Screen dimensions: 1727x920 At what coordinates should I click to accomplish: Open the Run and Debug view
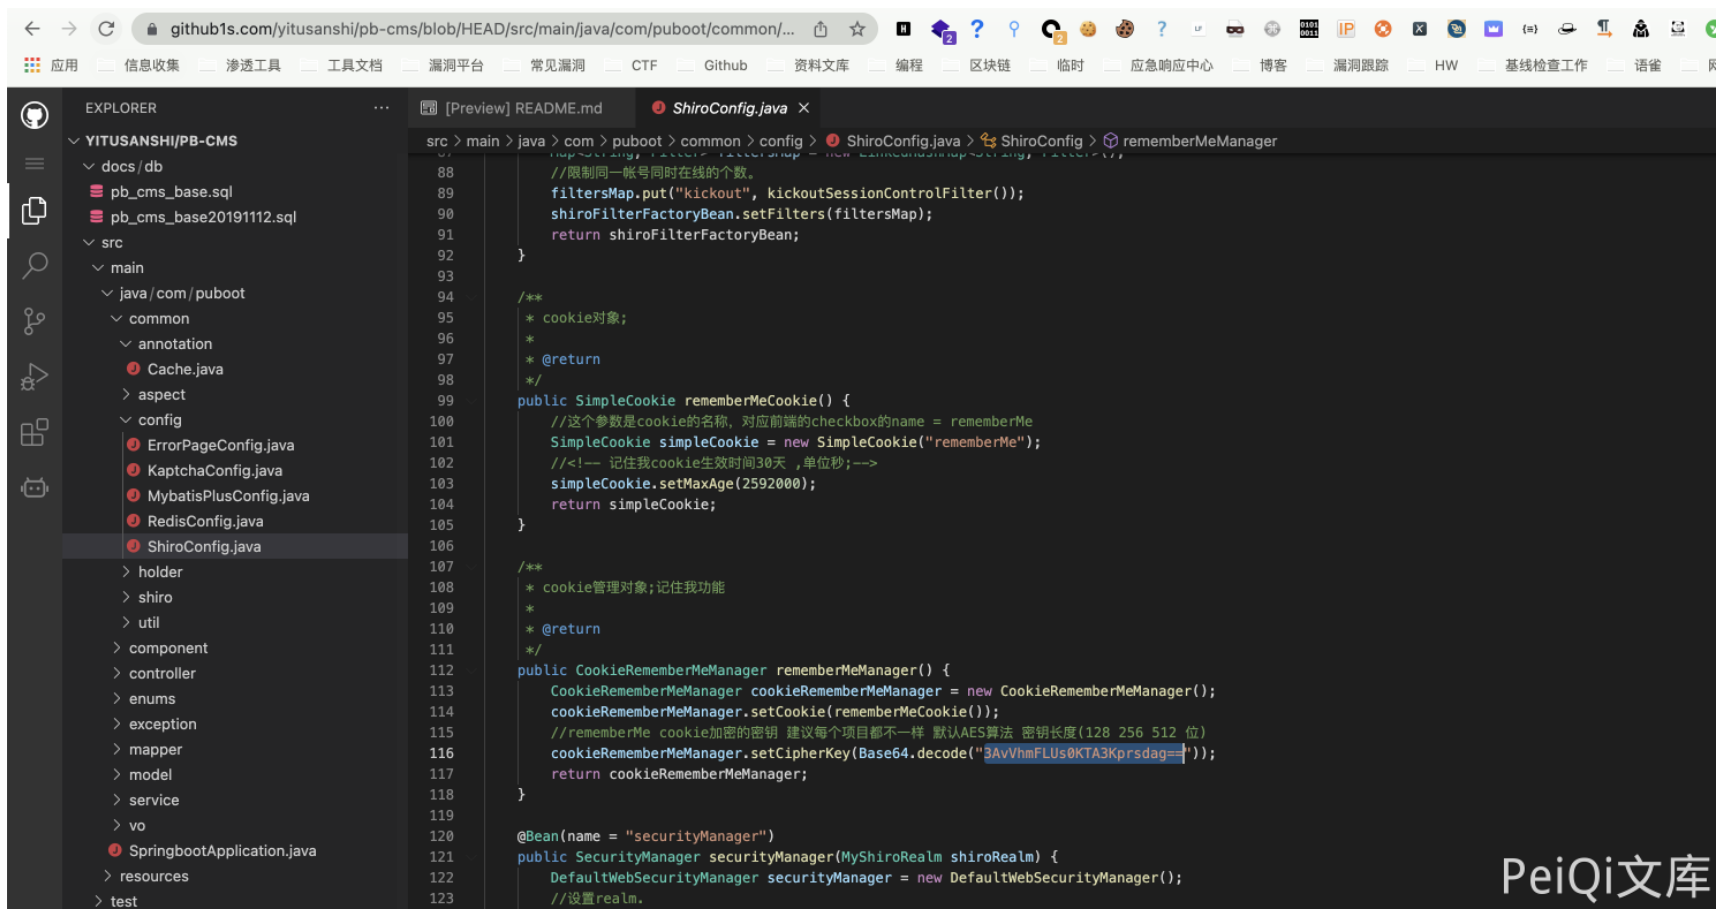pyautogui.click(x=34, y=377)
